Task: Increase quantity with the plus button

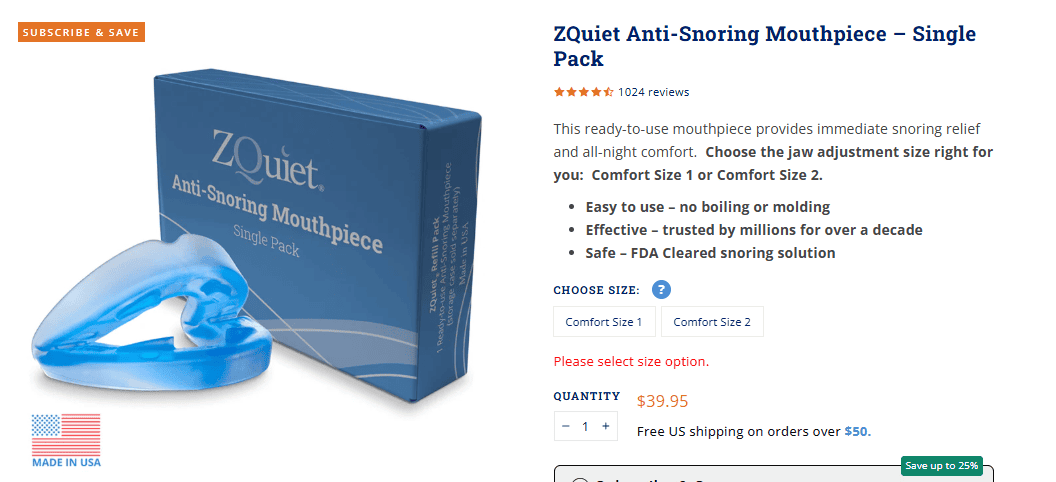Action: click(606, 426)
